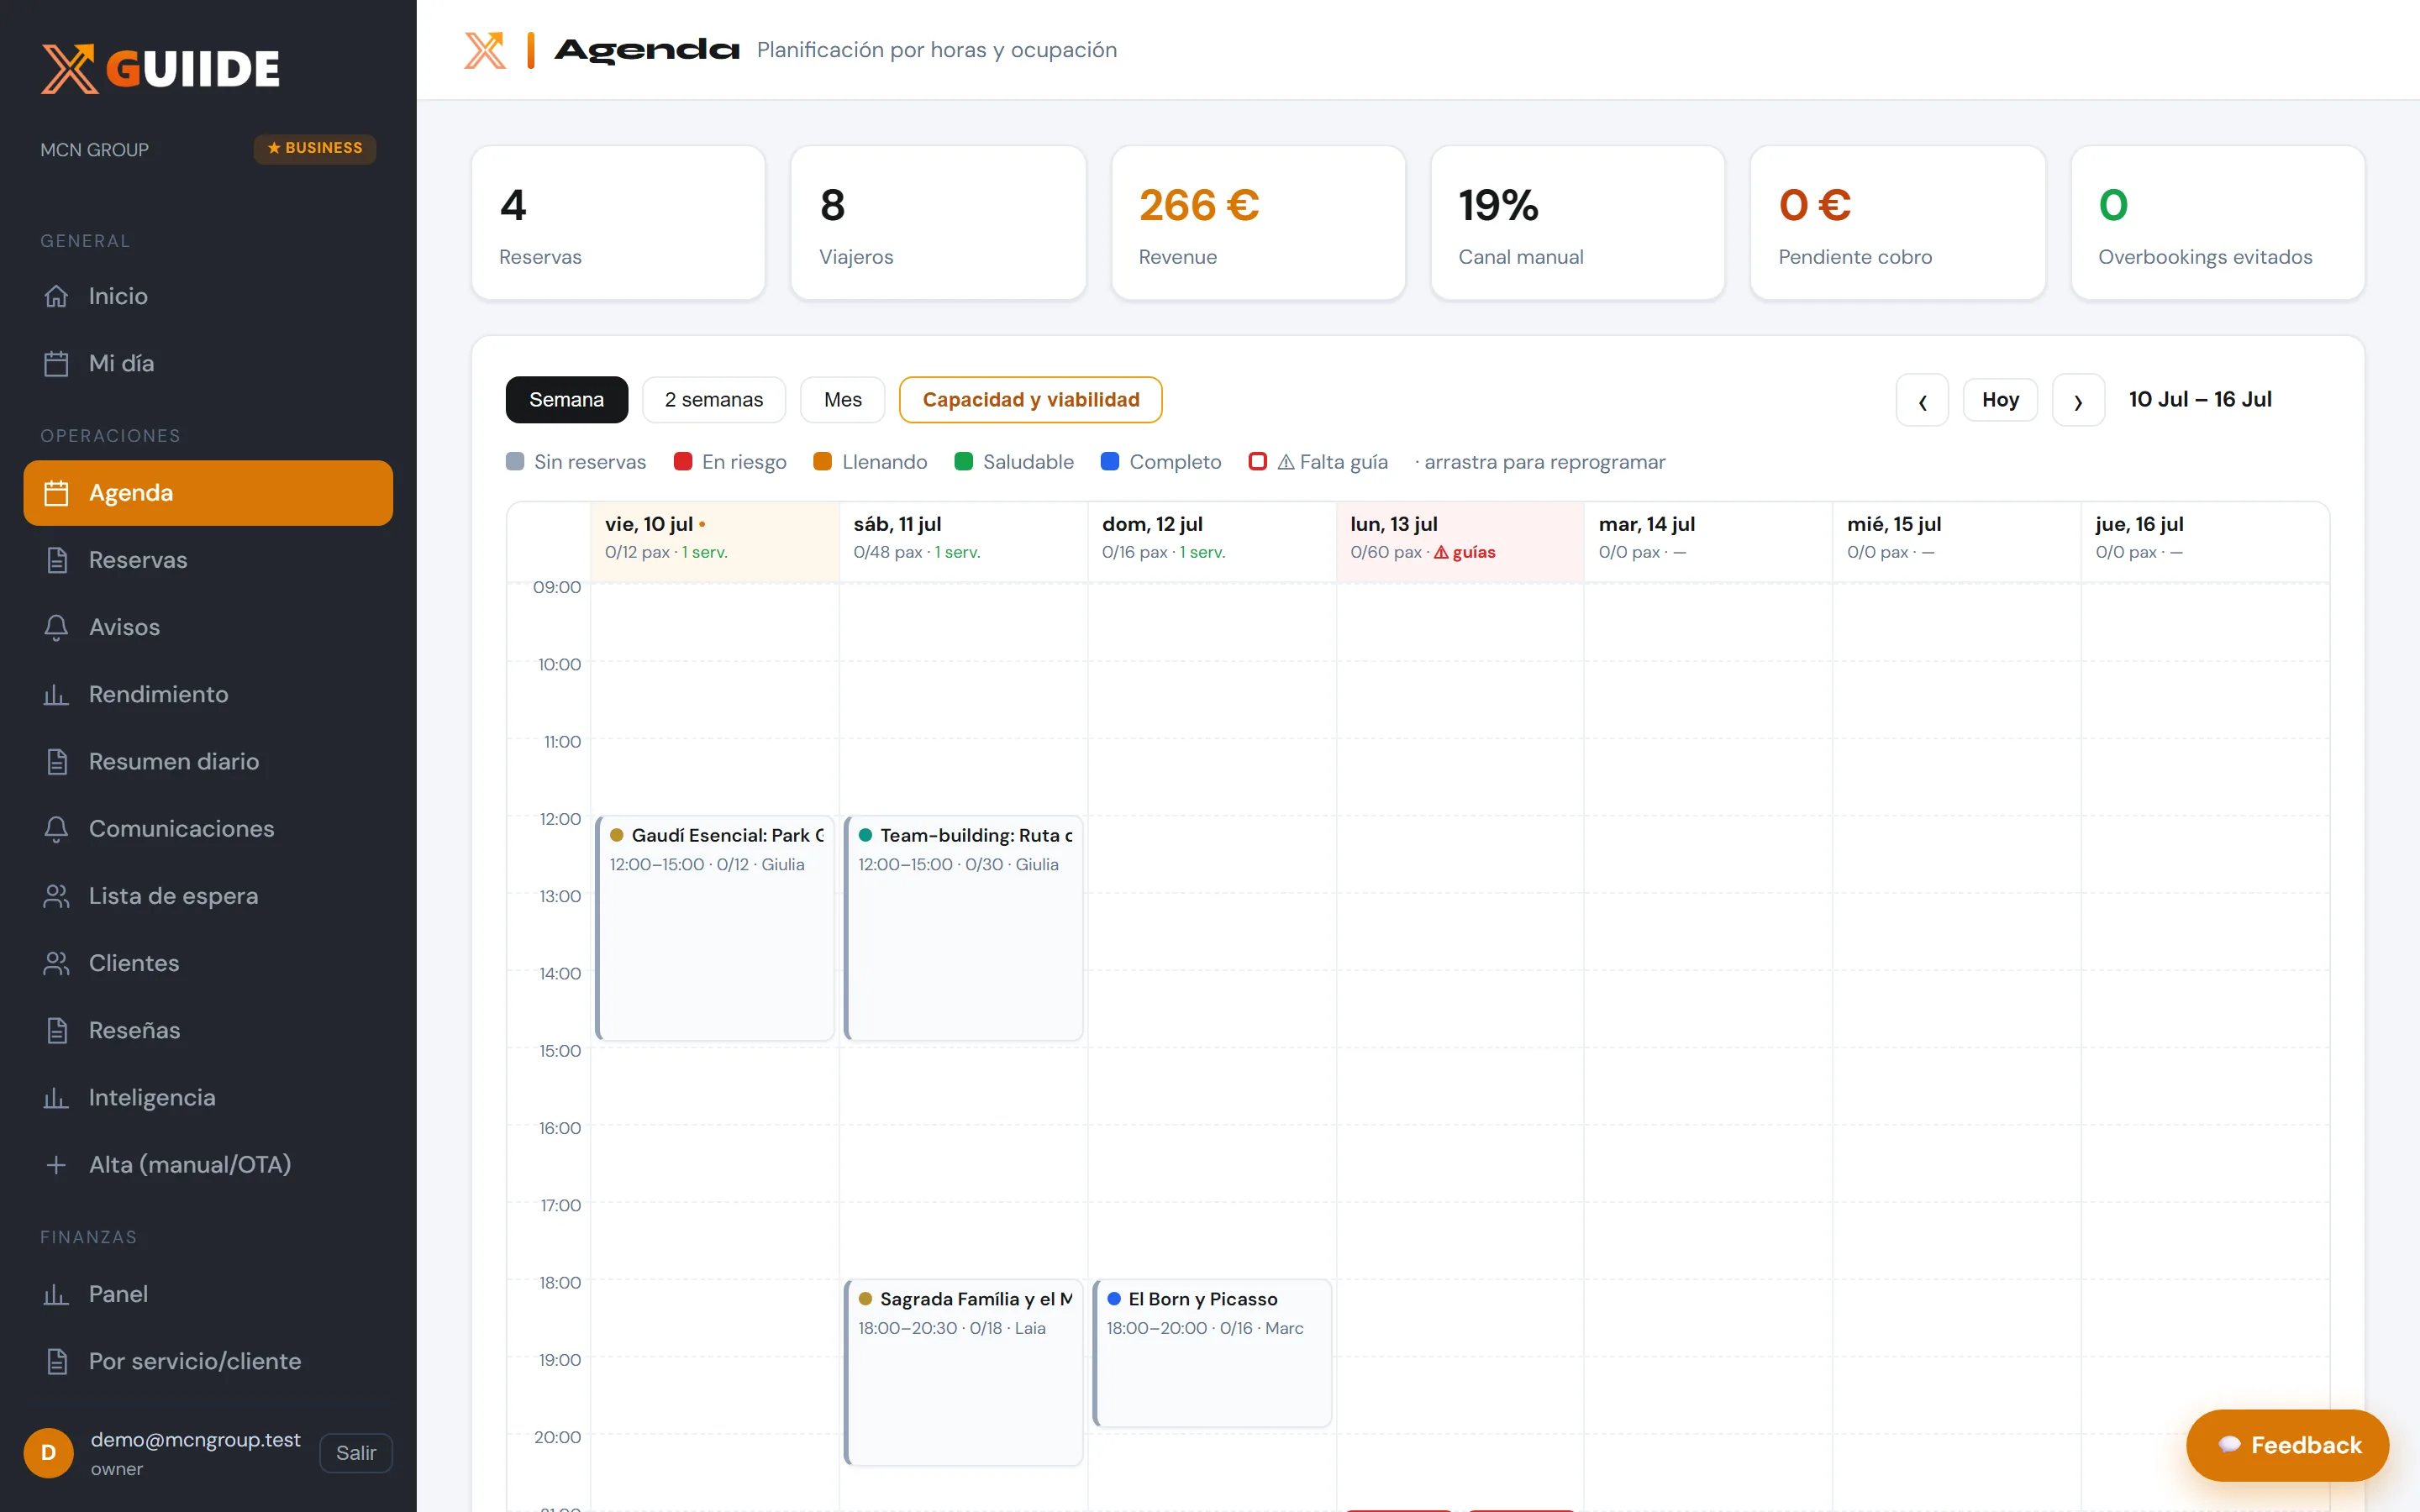Click the star BUSINESS plan badge
2420x1512 pixels.
pyautogui.click(x=315, y=148)
